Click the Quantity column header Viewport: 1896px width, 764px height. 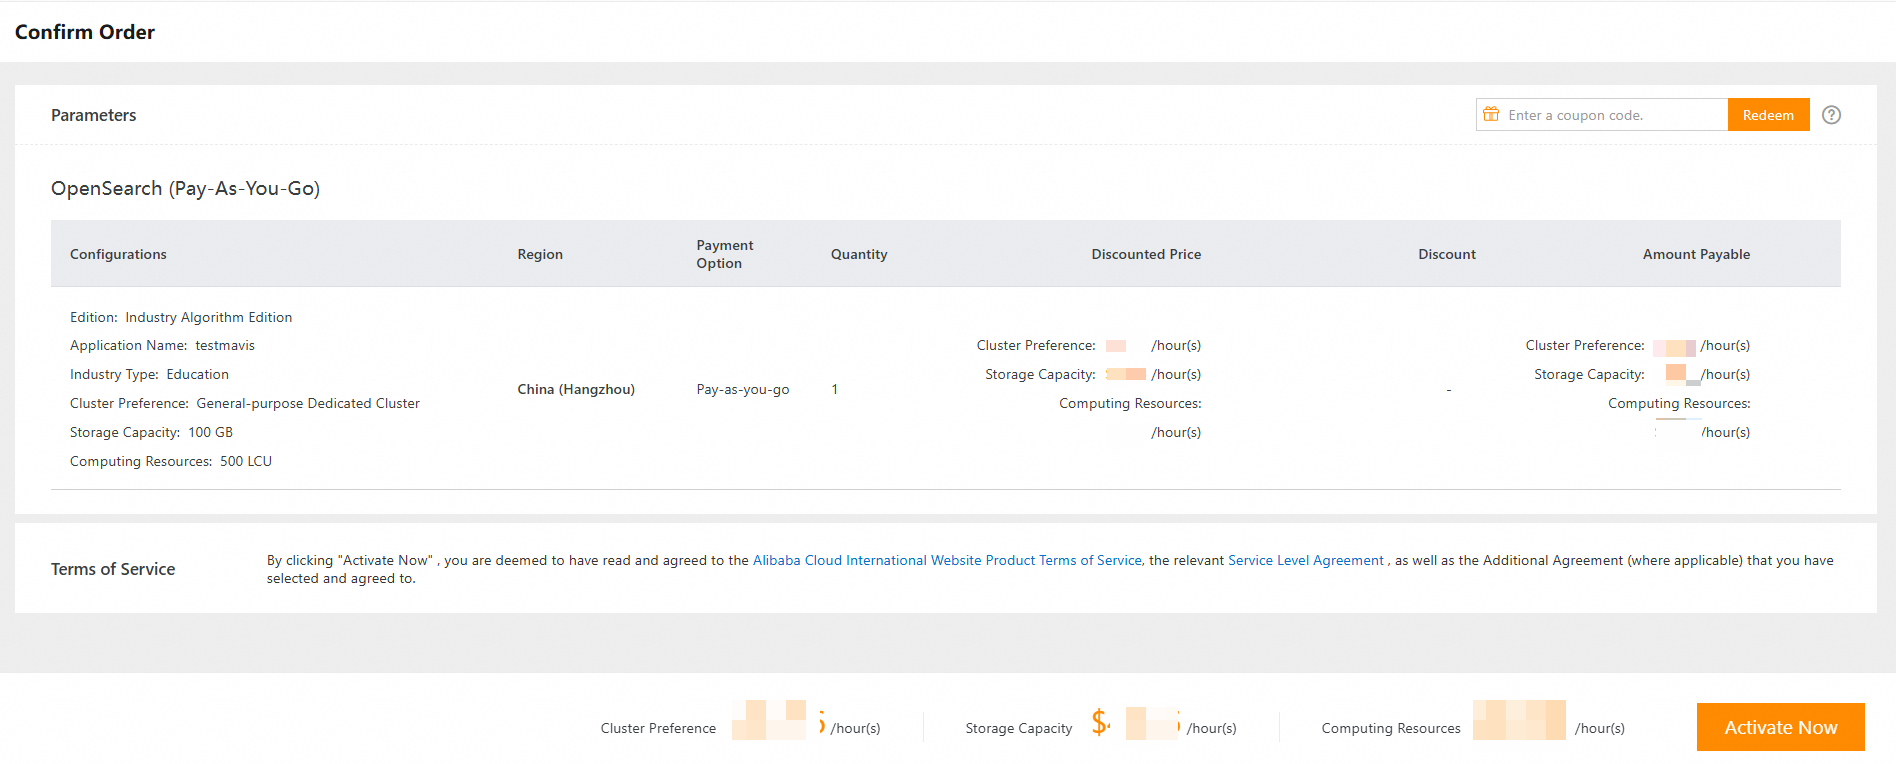point(859,254)
